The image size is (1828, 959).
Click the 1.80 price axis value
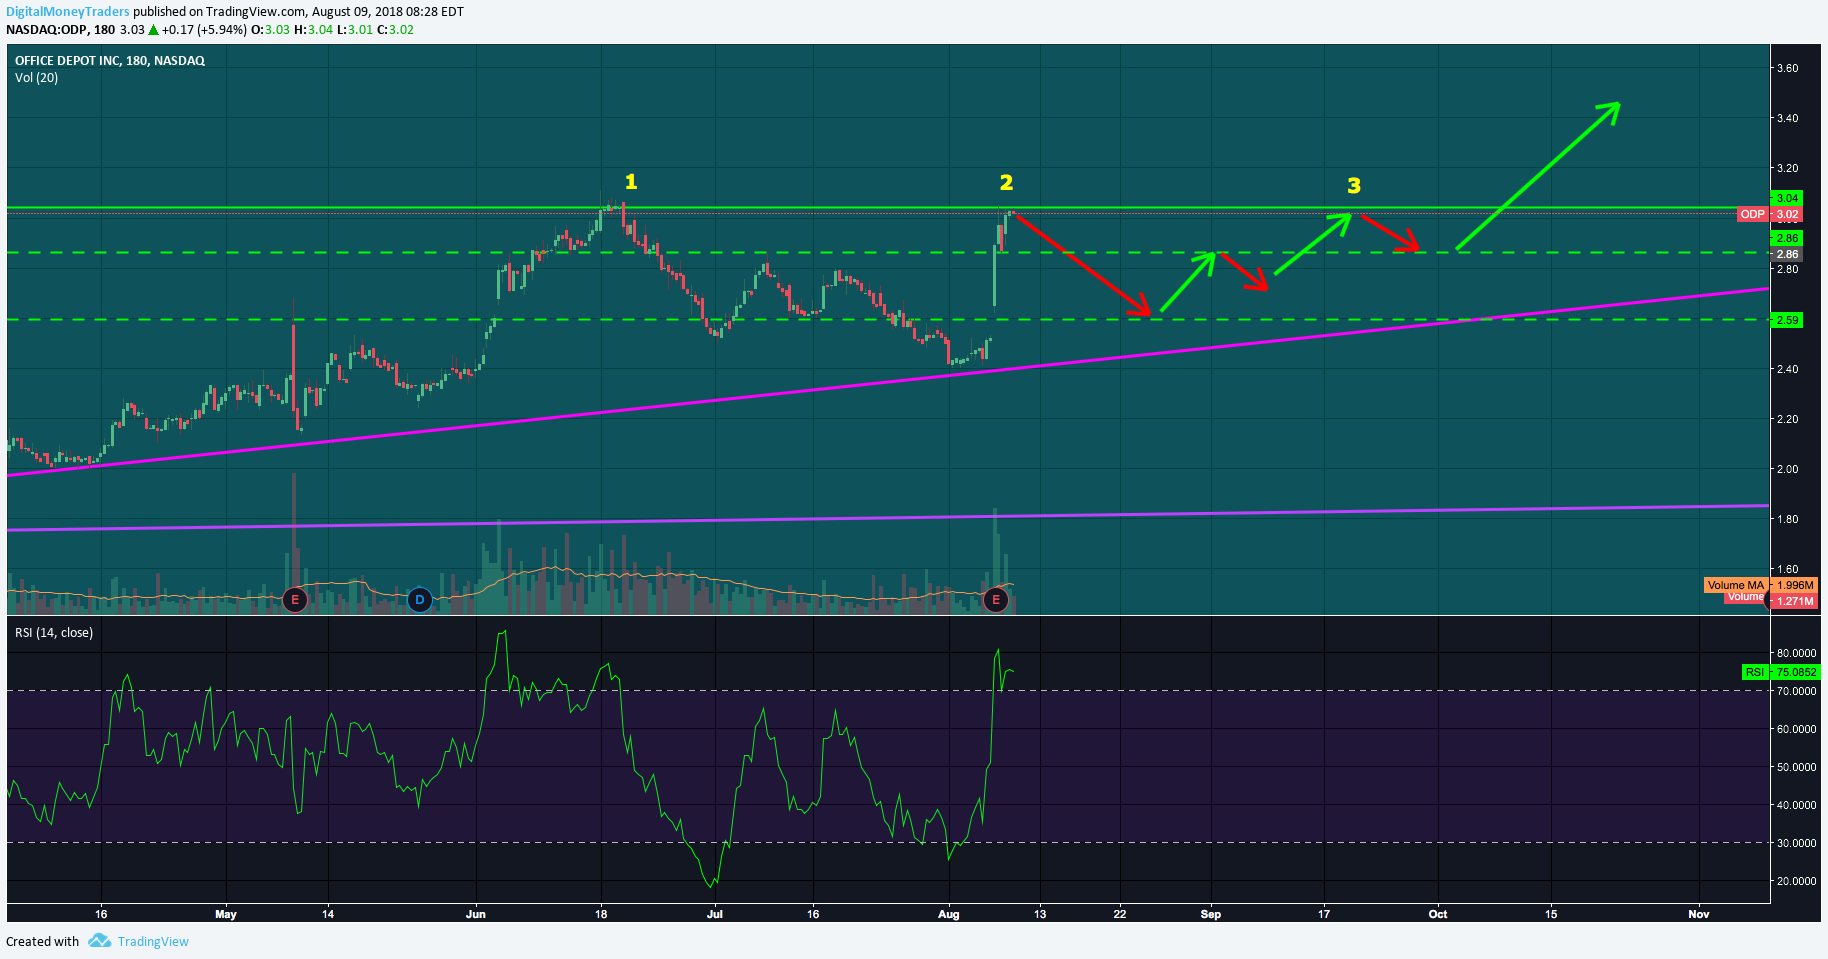pos(1787,519)
